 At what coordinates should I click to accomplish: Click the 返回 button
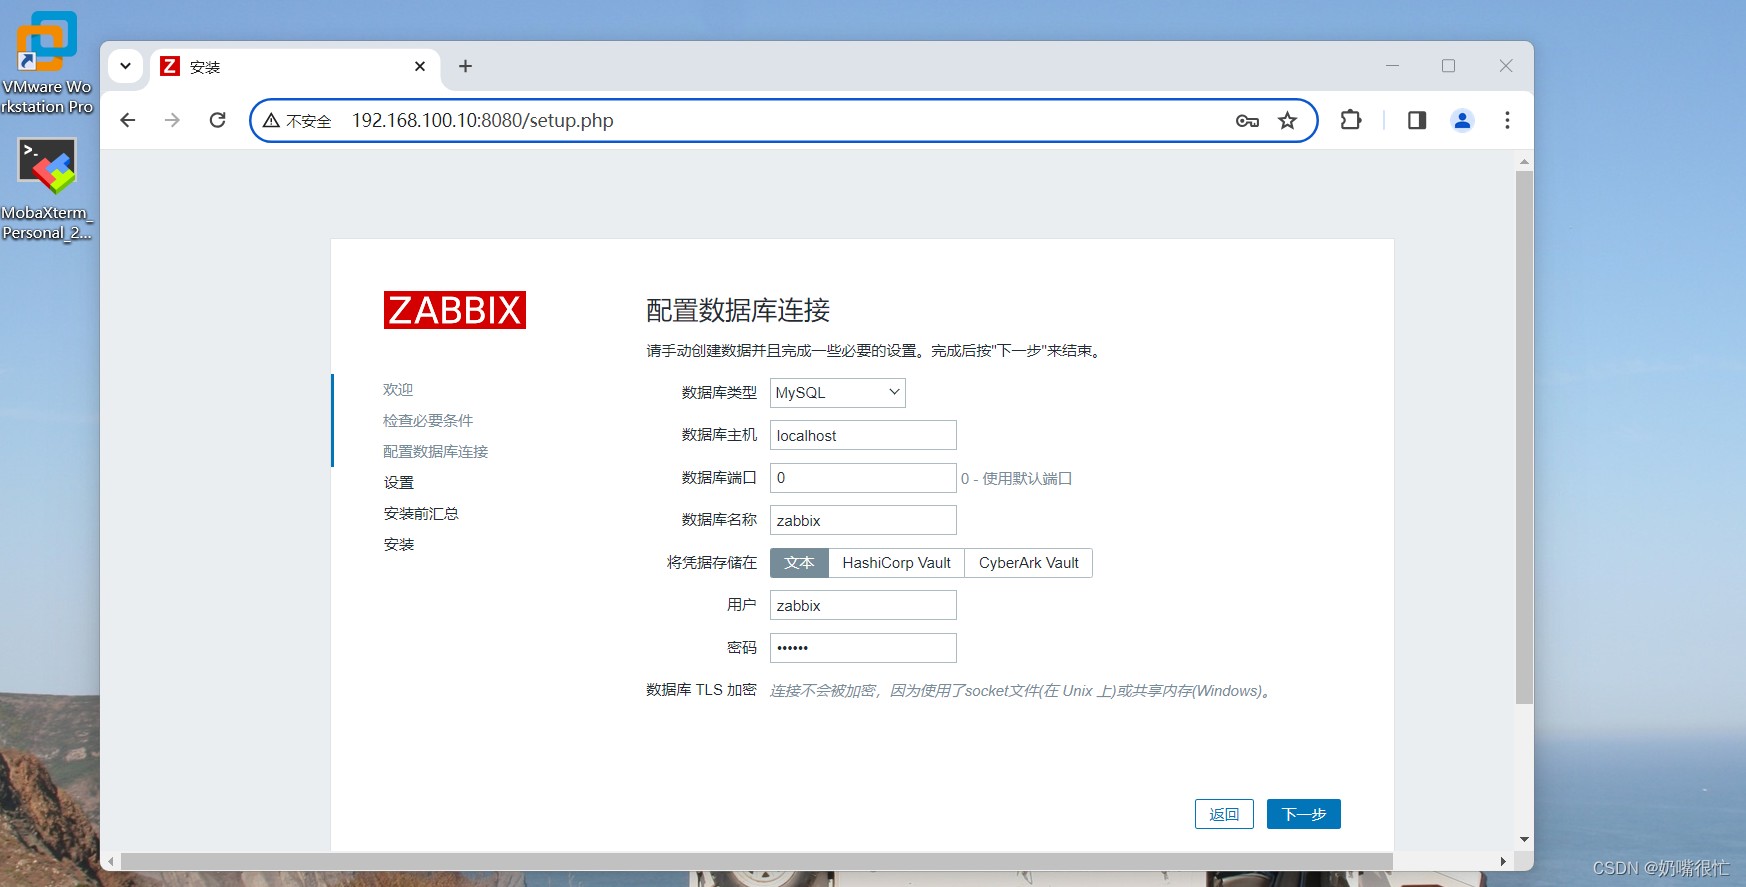click(x=1224, y=814)
